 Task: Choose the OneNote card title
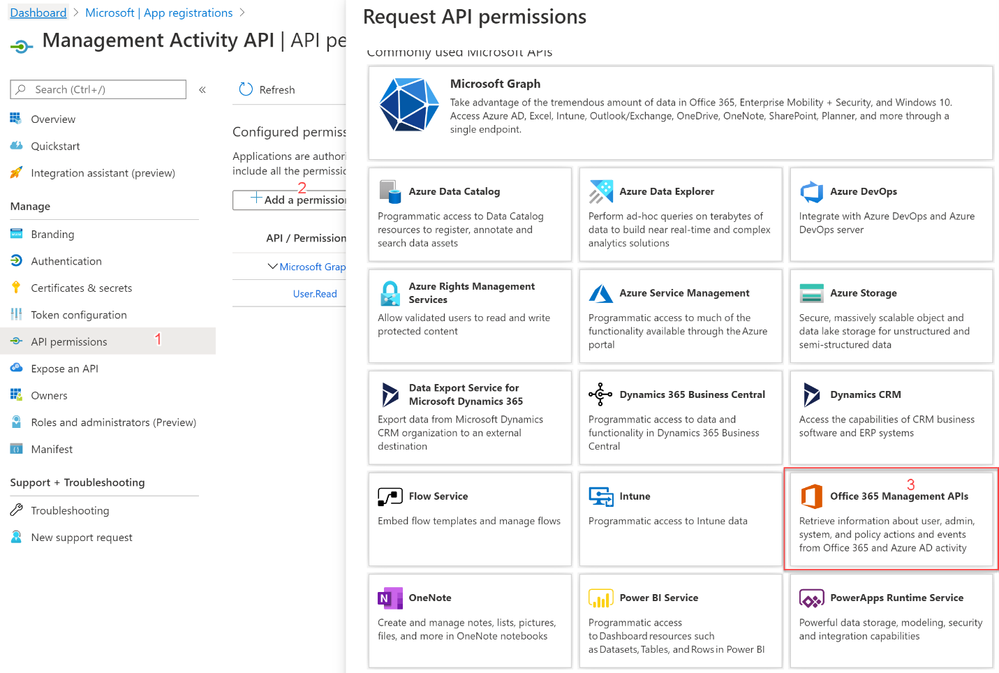430,597
